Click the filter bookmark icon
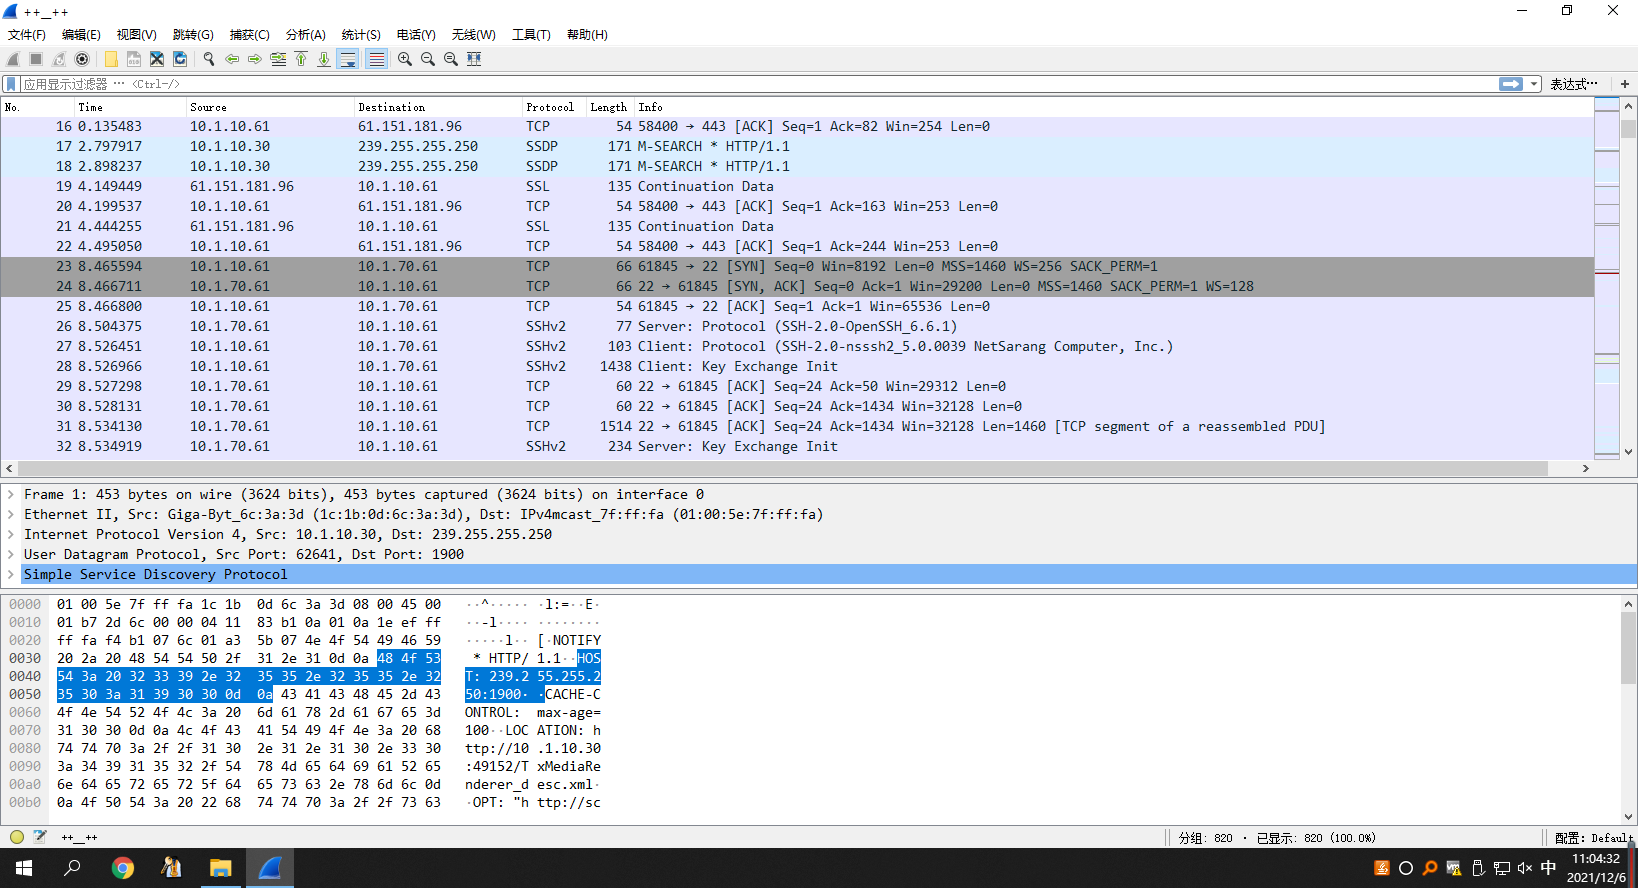Viewport: 1638px width, 888px height. click(x=11, y=84)
